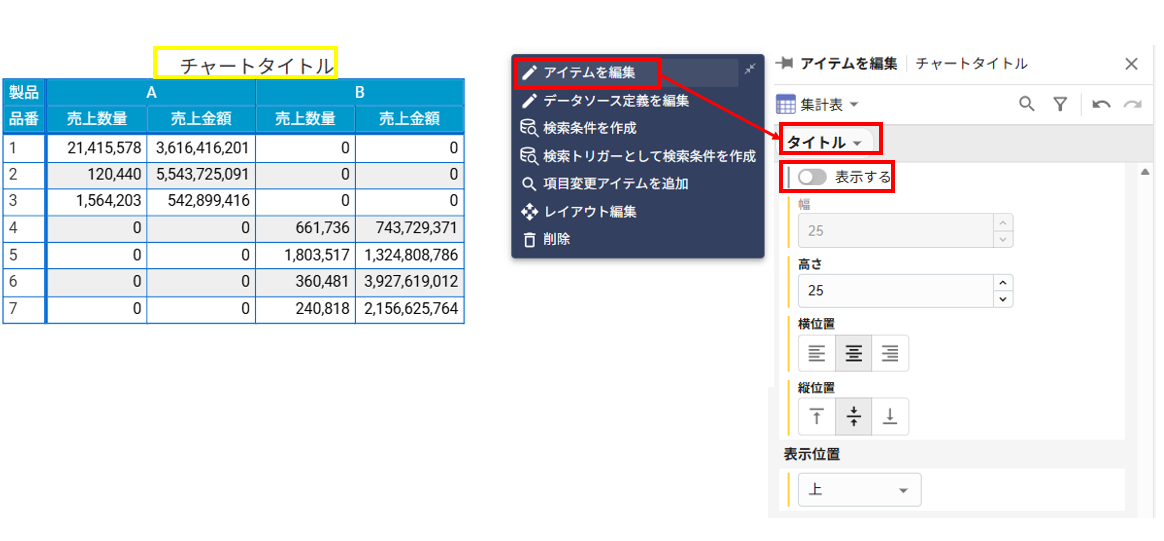Toggle the 表示する switch on
Image resolution: width=1164 pixels, height=541 pixels.
(812, 177)
